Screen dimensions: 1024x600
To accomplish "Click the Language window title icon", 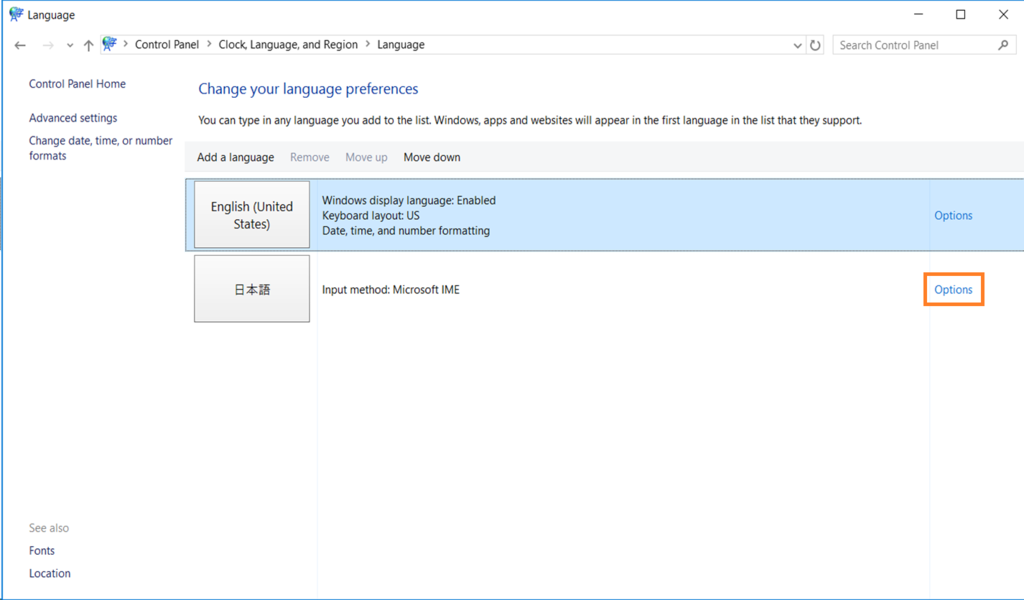I will coord(16,14).
